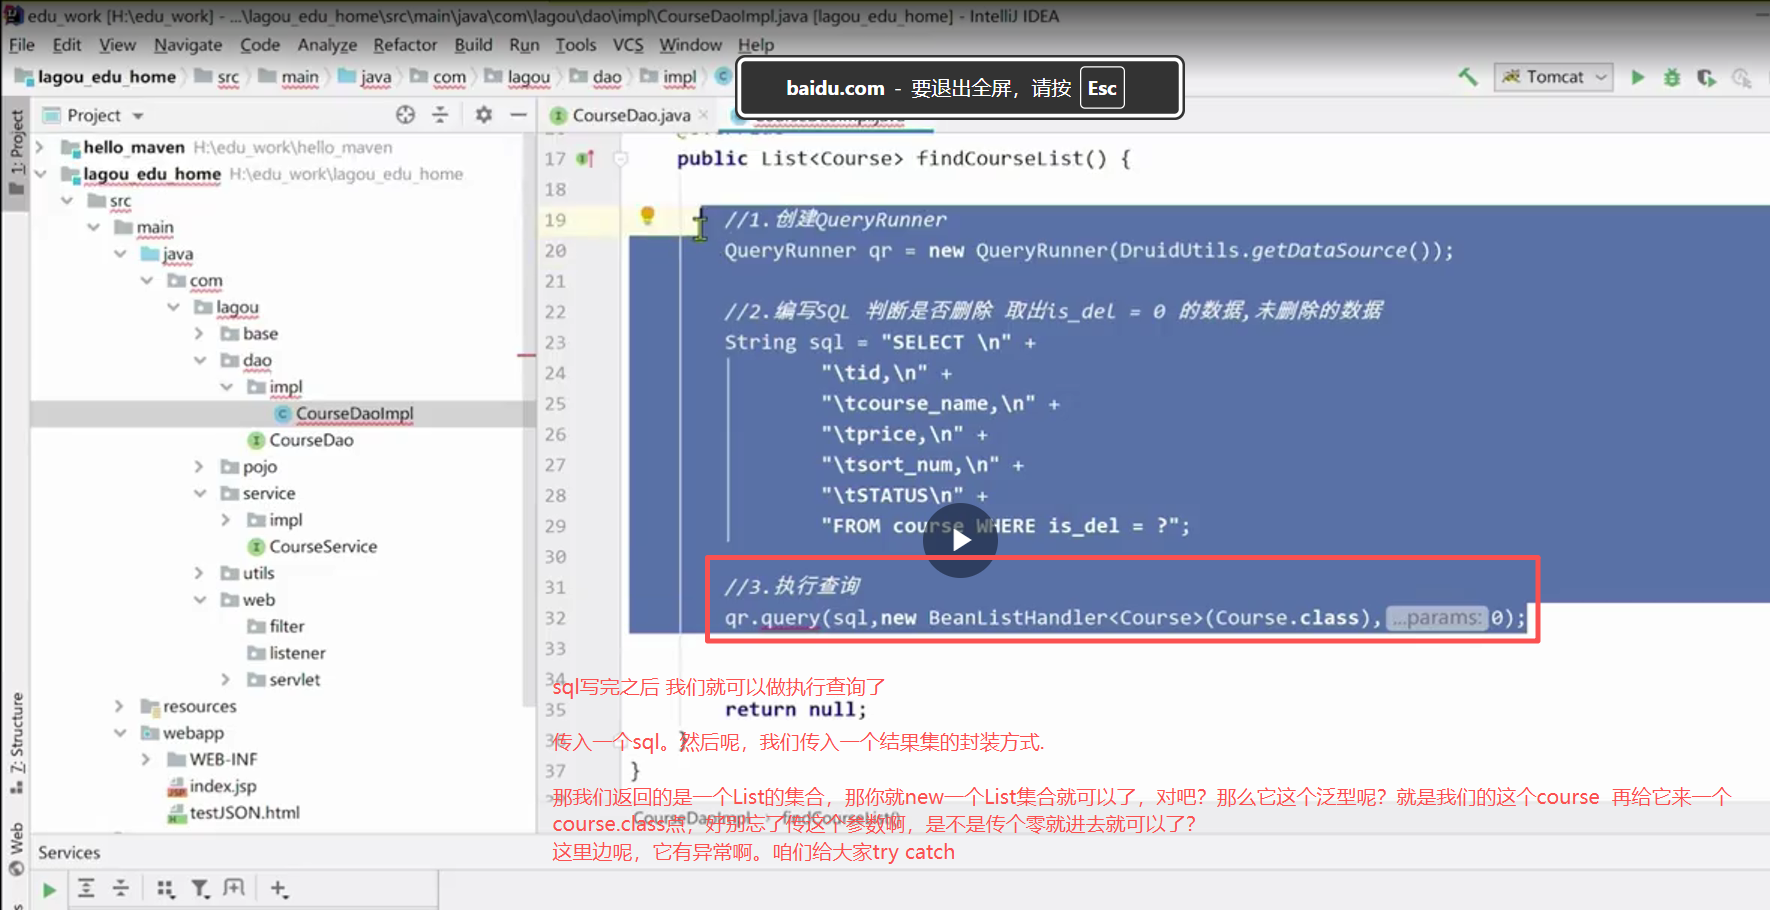
Task: Collapse the lagou_edu_home project node
Action: (40, 174)
